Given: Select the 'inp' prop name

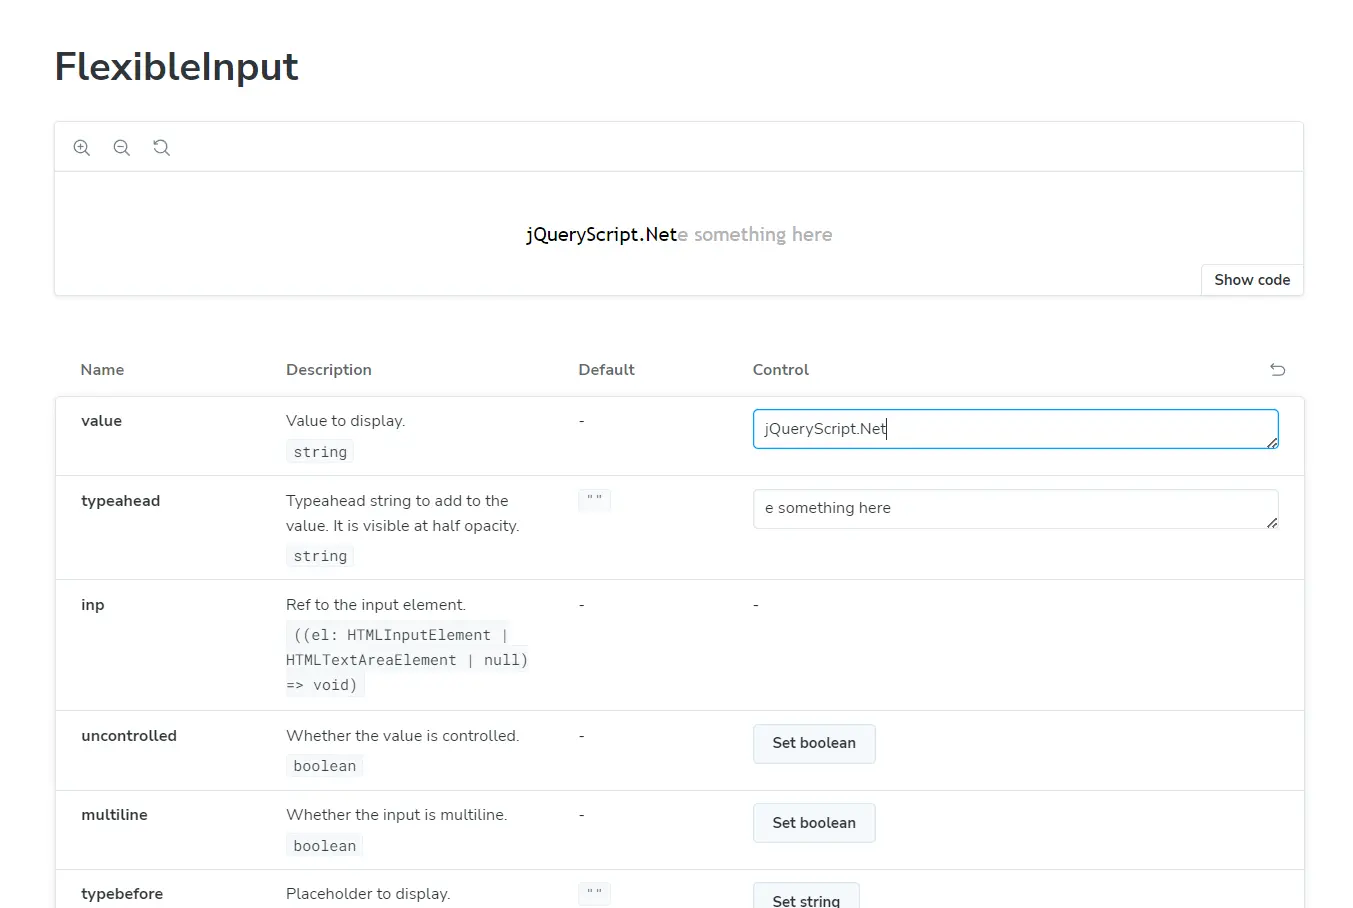Looking at the screenshot, I should pyautogui.click(x=92, y=605).
